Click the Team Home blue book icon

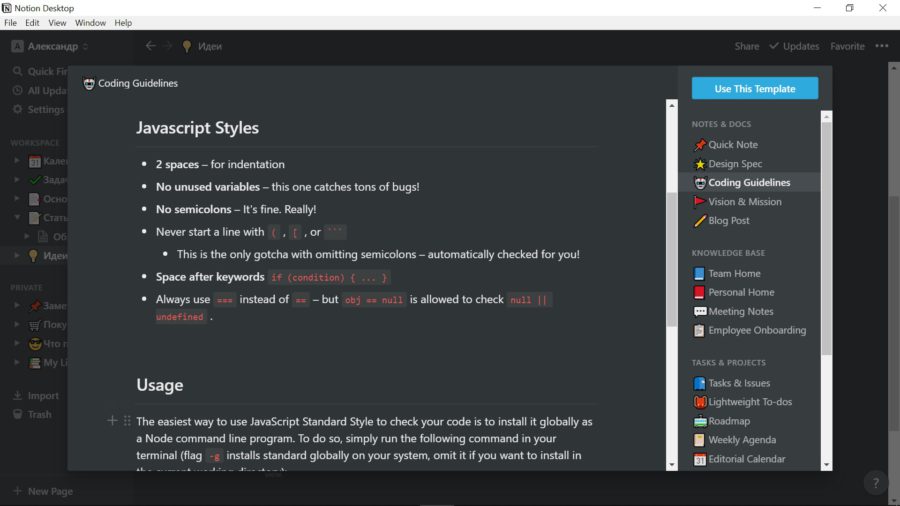(699, 274)
